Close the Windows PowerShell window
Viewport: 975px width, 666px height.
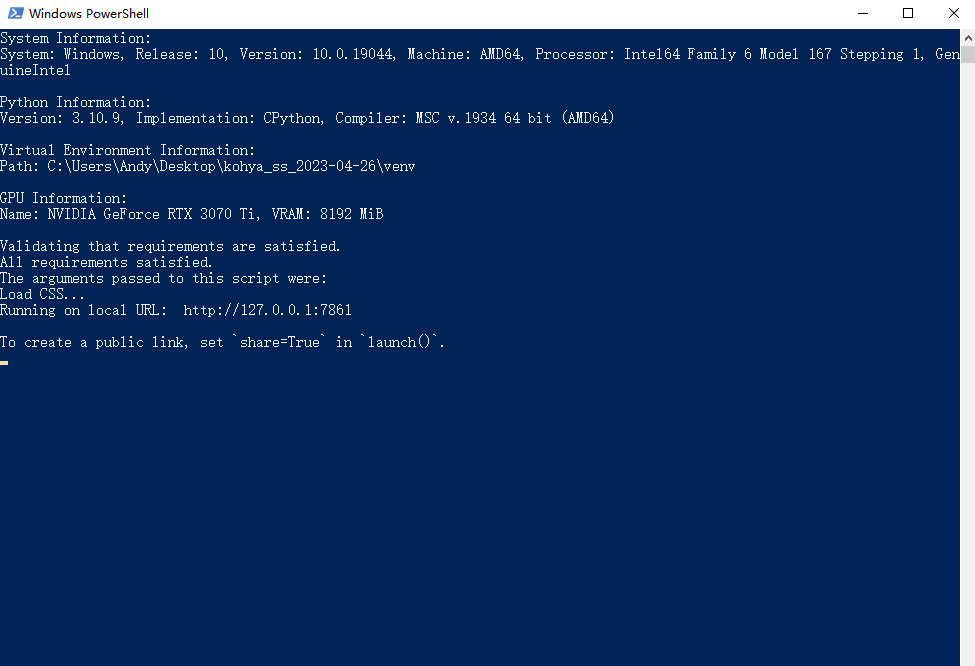tap(952, 14)
